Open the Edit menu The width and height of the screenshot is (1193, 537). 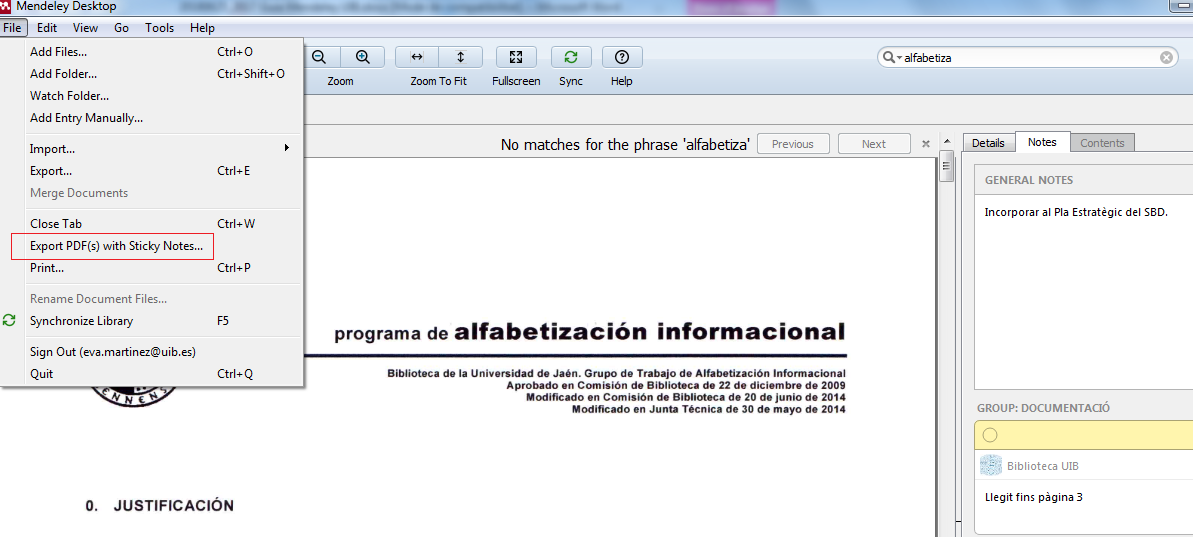click(x=46, y=28)
